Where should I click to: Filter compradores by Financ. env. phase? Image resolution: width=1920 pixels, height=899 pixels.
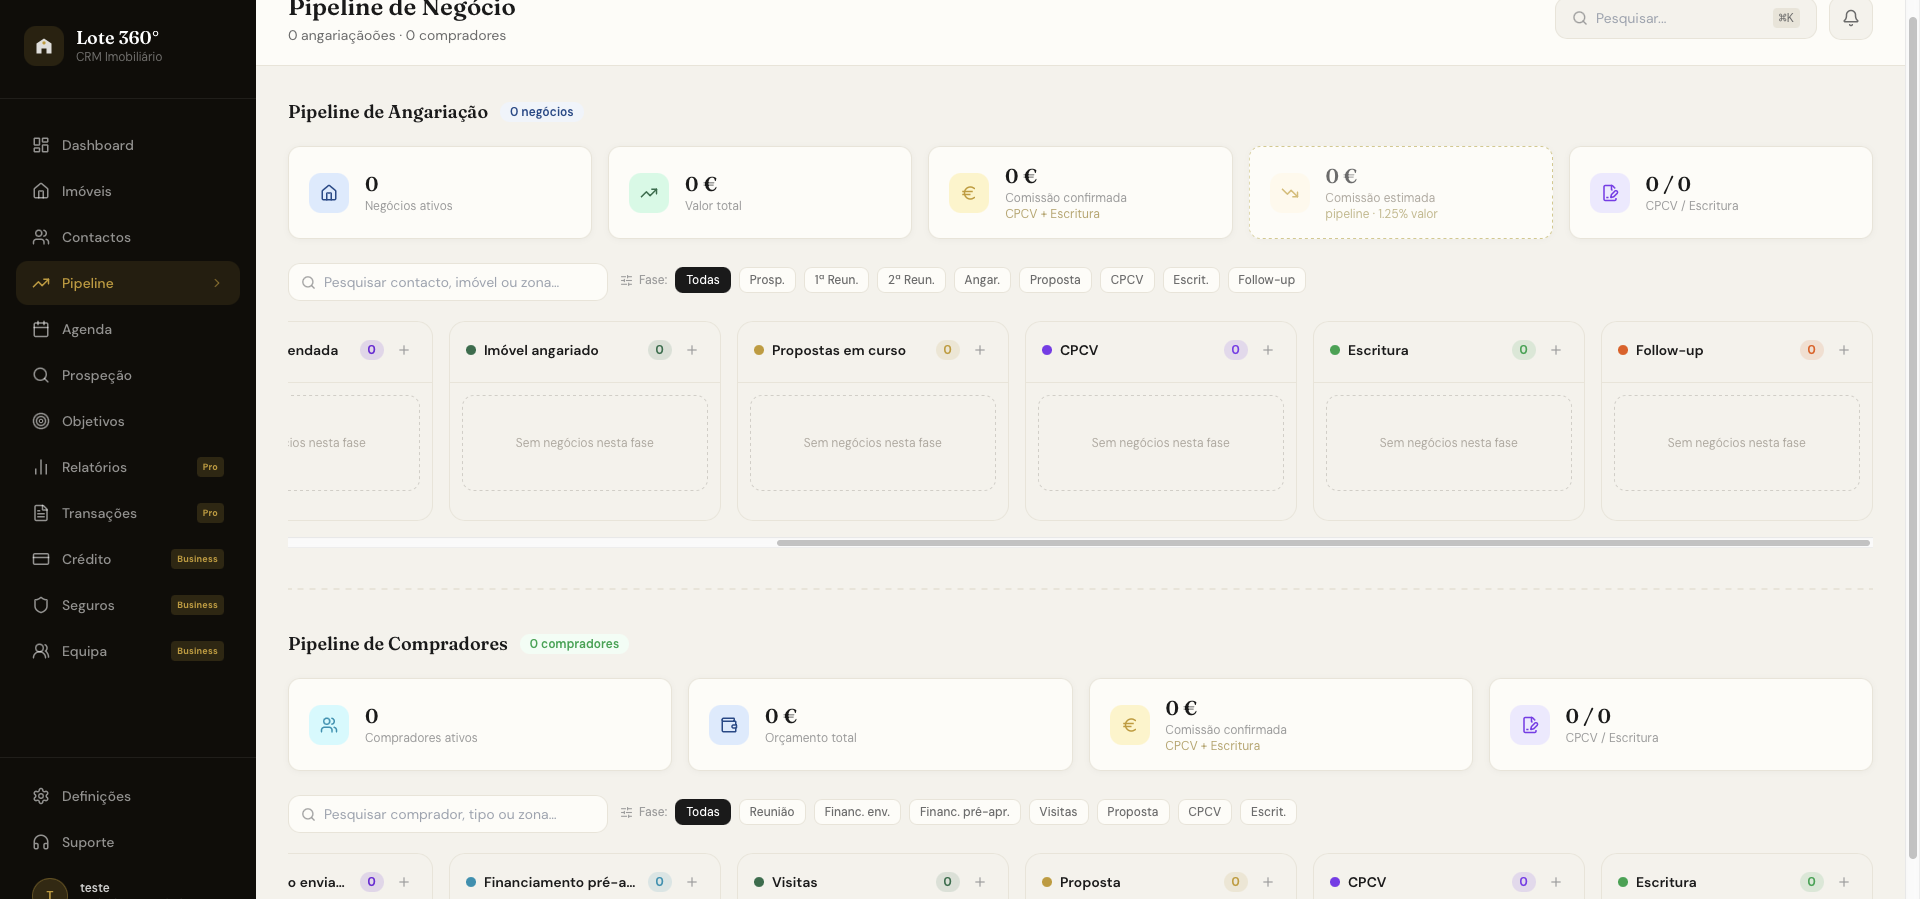[x=857, y=812]
